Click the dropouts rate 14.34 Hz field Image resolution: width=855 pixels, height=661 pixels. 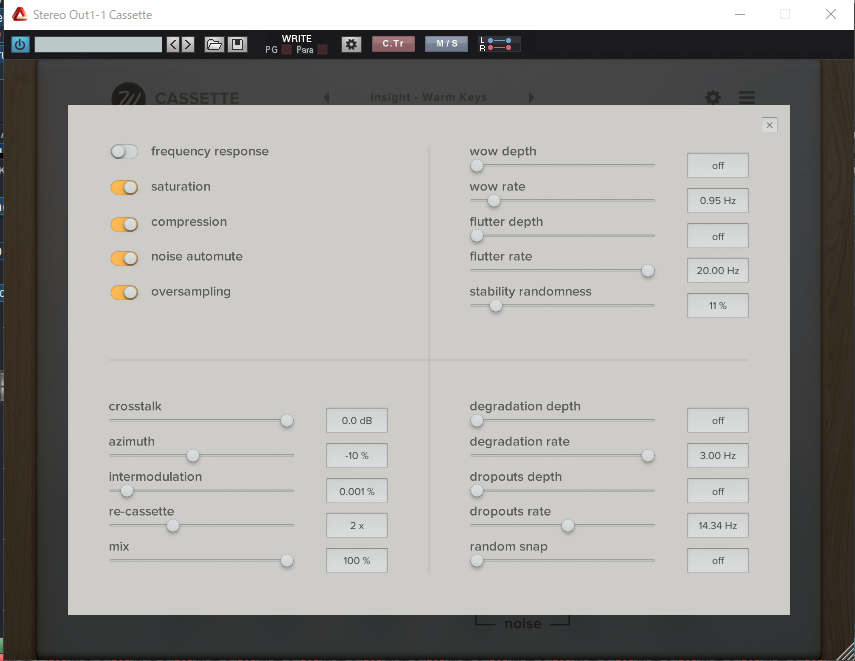pos(718,526)
